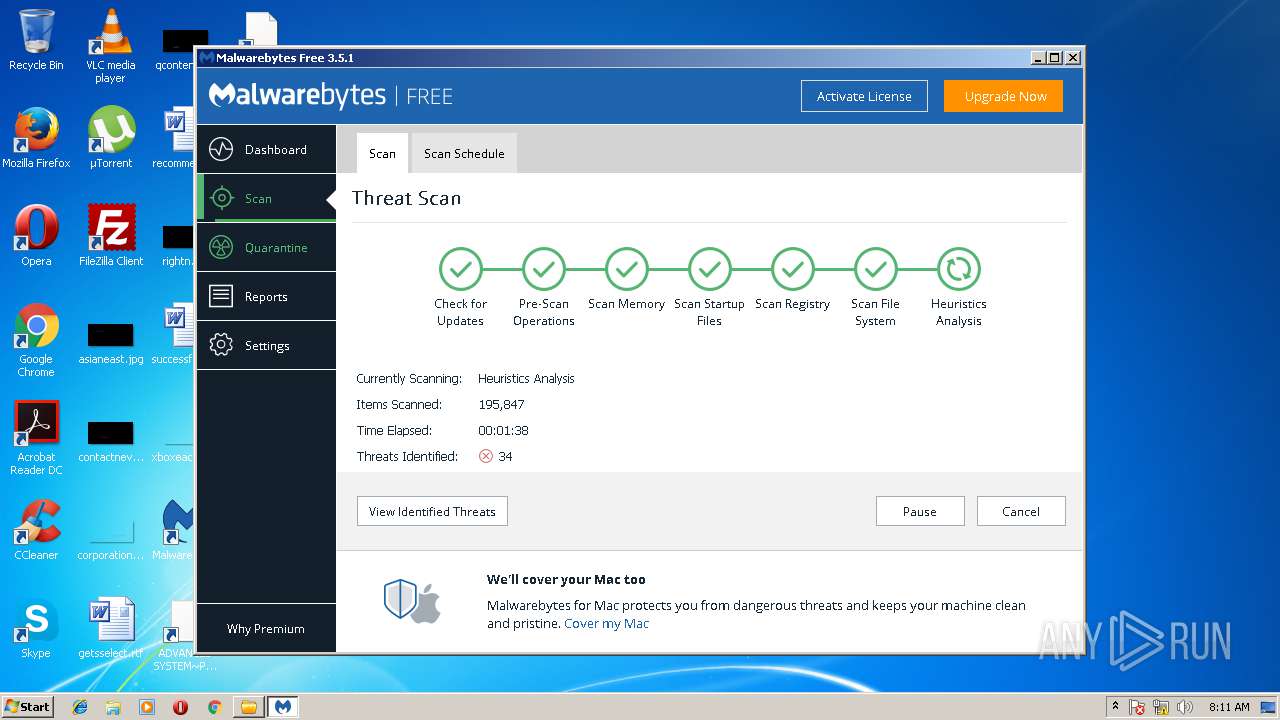Switch to the Scan tab
The height and width of the screenshot is (720, 1280).
382,154
